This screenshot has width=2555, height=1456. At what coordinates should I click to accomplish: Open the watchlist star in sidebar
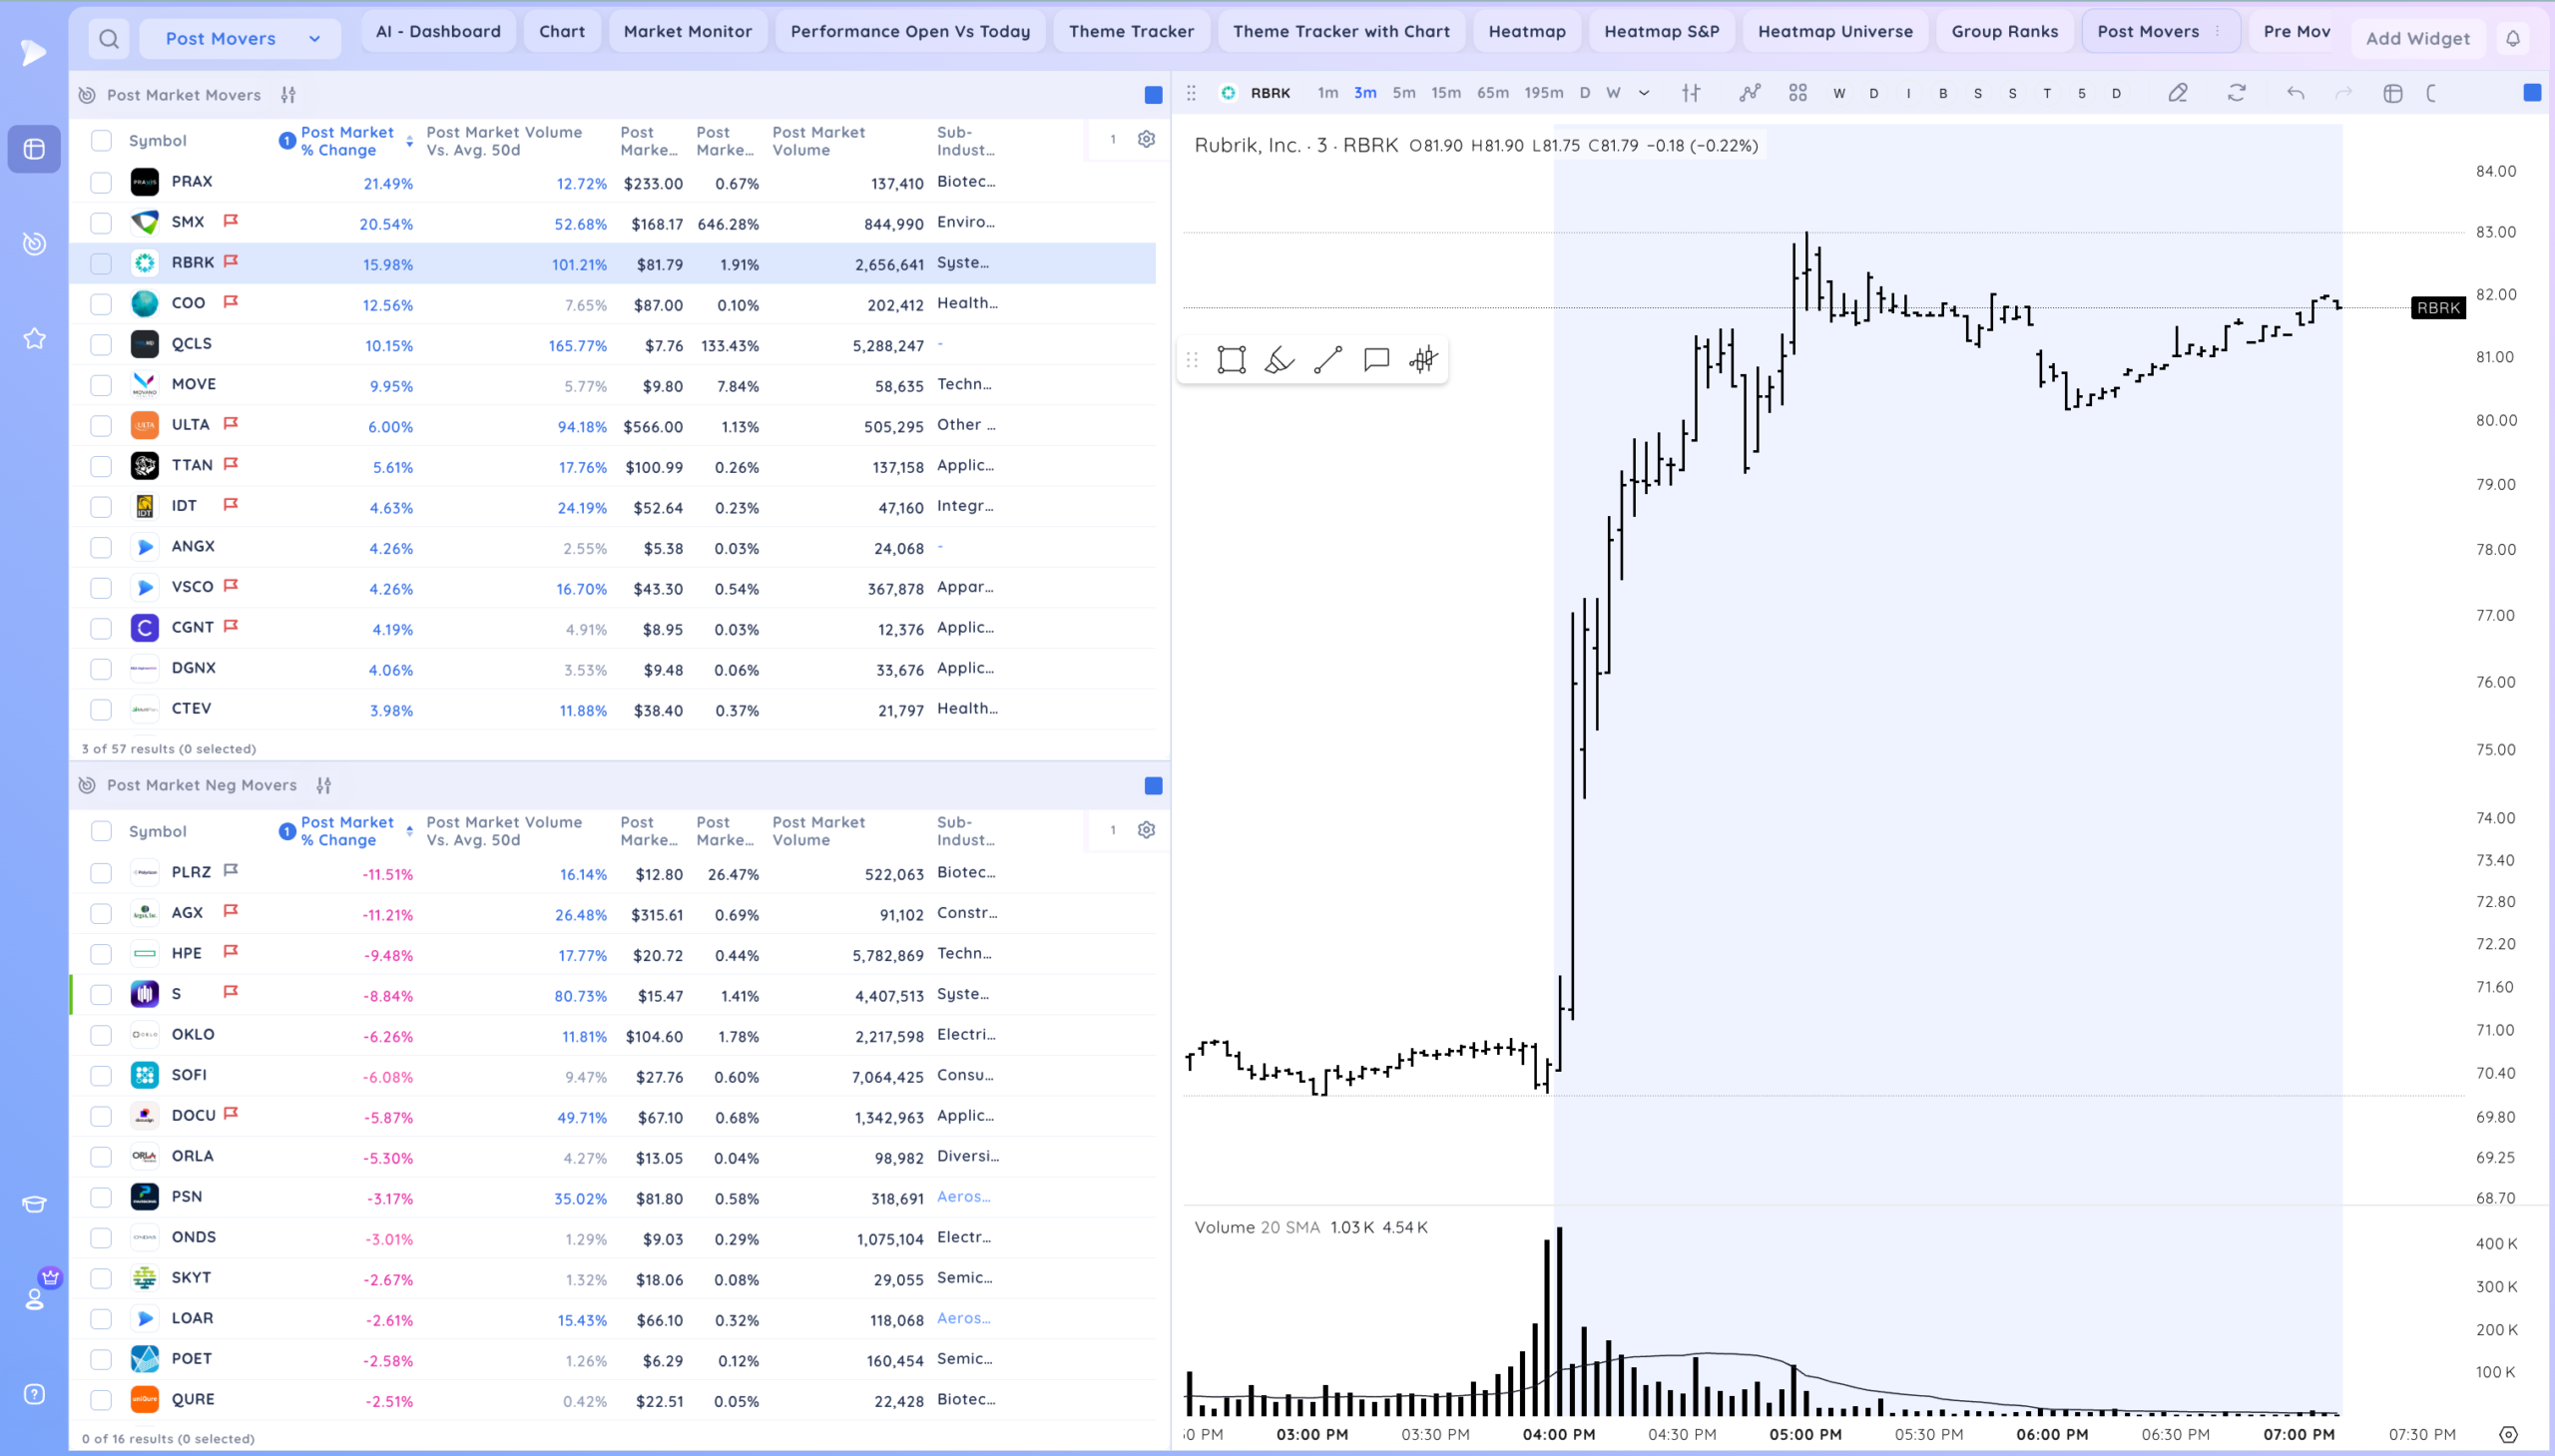34,338
